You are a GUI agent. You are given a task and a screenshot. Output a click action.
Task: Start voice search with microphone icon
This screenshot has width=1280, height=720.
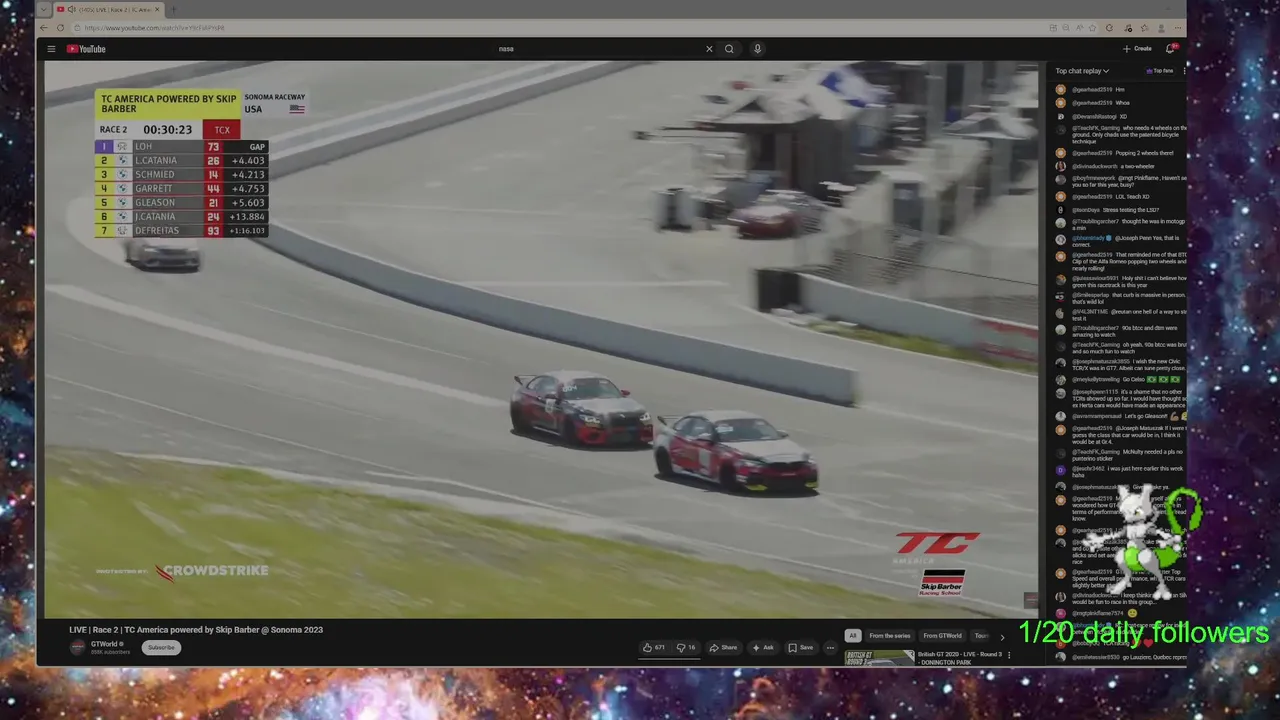757,49
